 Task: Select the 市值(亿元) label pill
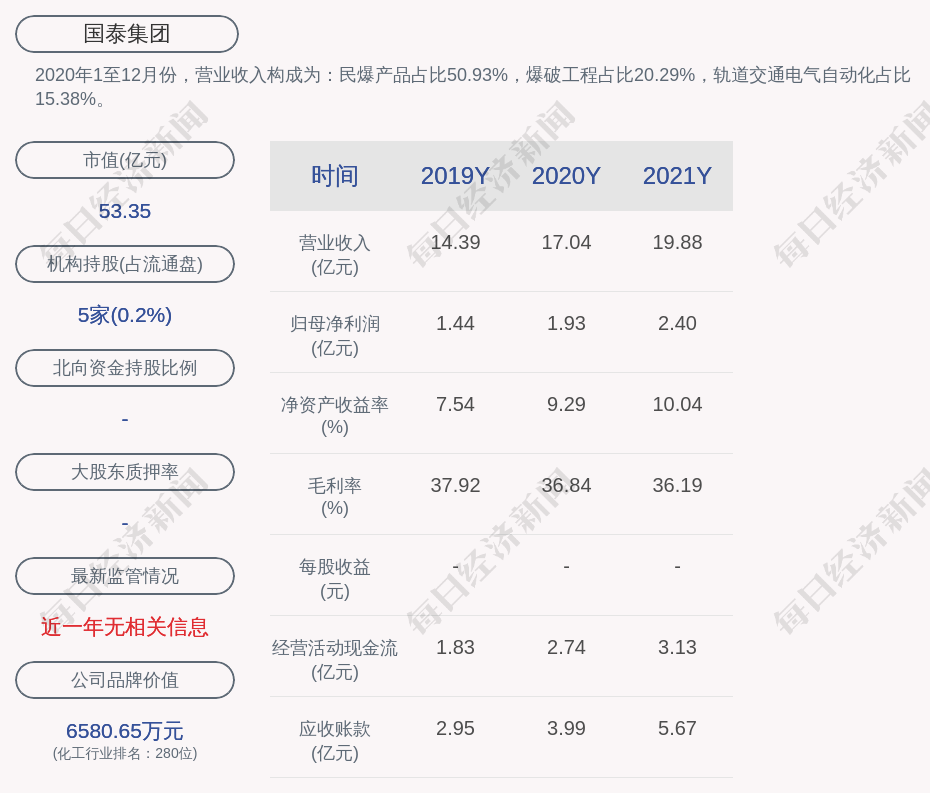(x=125, y=160)
